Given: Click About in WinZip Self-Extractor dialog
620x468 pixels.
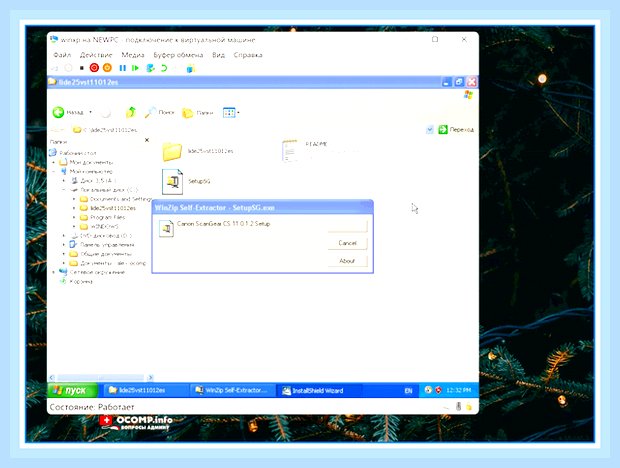Looking at the screenshot, I should (x=348, y=261).
